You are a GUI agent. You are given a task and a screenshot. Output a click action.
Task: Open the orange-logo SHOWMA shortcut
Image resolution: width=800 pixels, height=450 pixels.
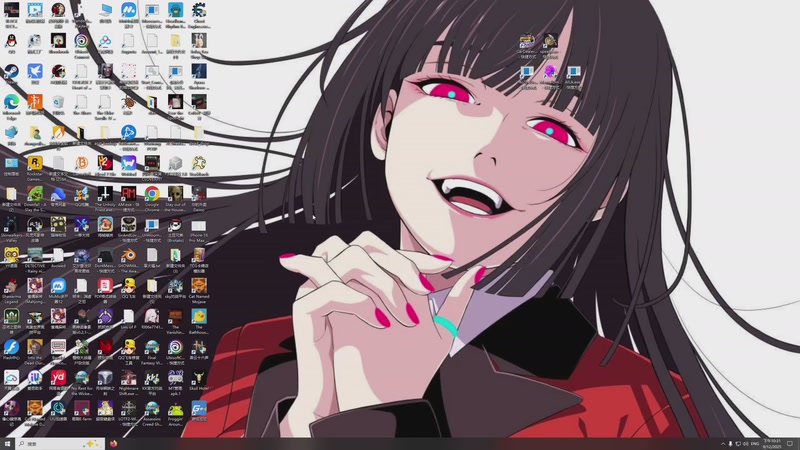128,256
